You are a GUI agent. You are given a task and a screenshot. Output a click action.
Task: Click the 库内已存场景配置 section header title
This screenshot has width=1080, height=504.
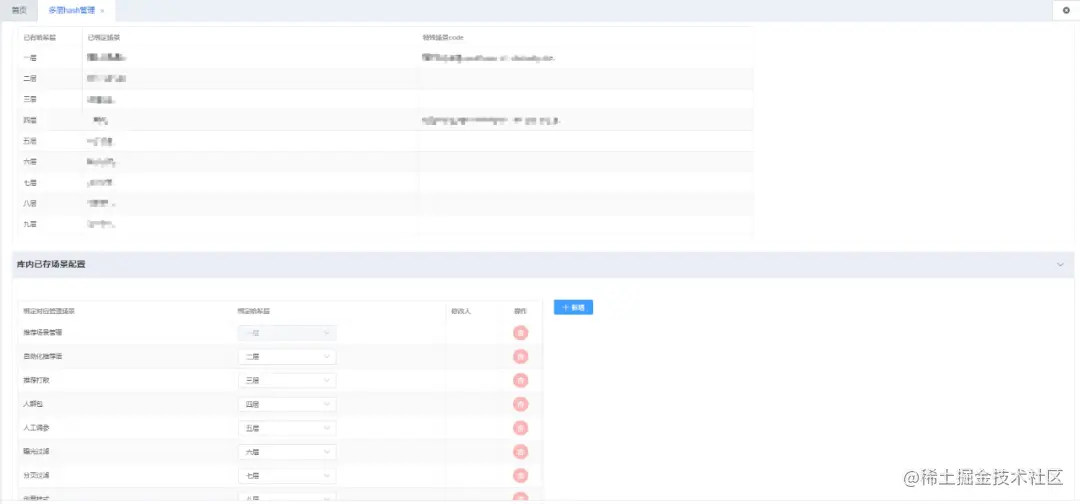click(51, 264)
